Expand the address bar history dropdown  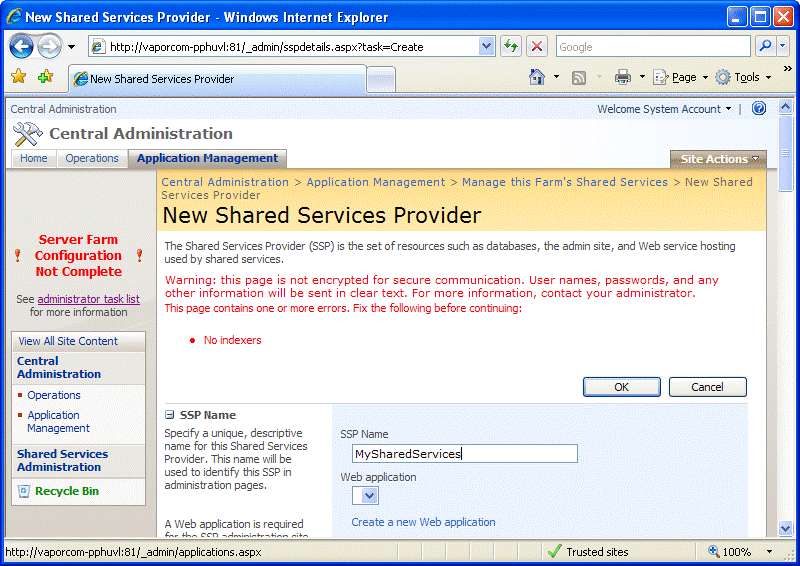click(487, 47)
